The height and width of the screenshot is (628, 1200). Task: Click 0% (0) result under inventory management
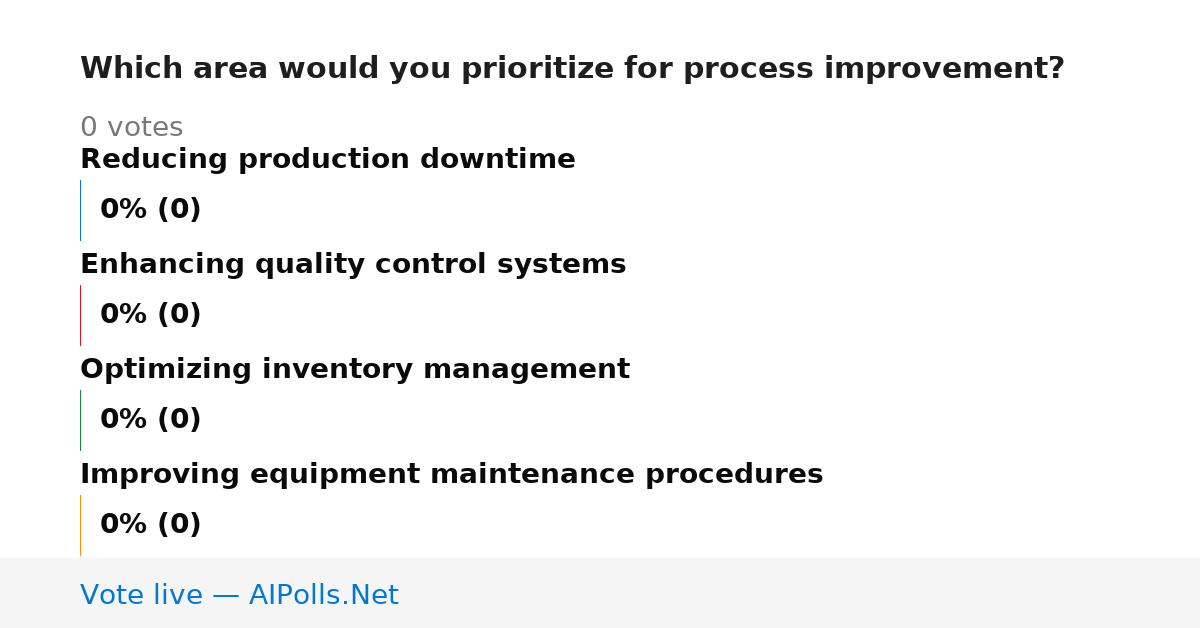[151, 420]
